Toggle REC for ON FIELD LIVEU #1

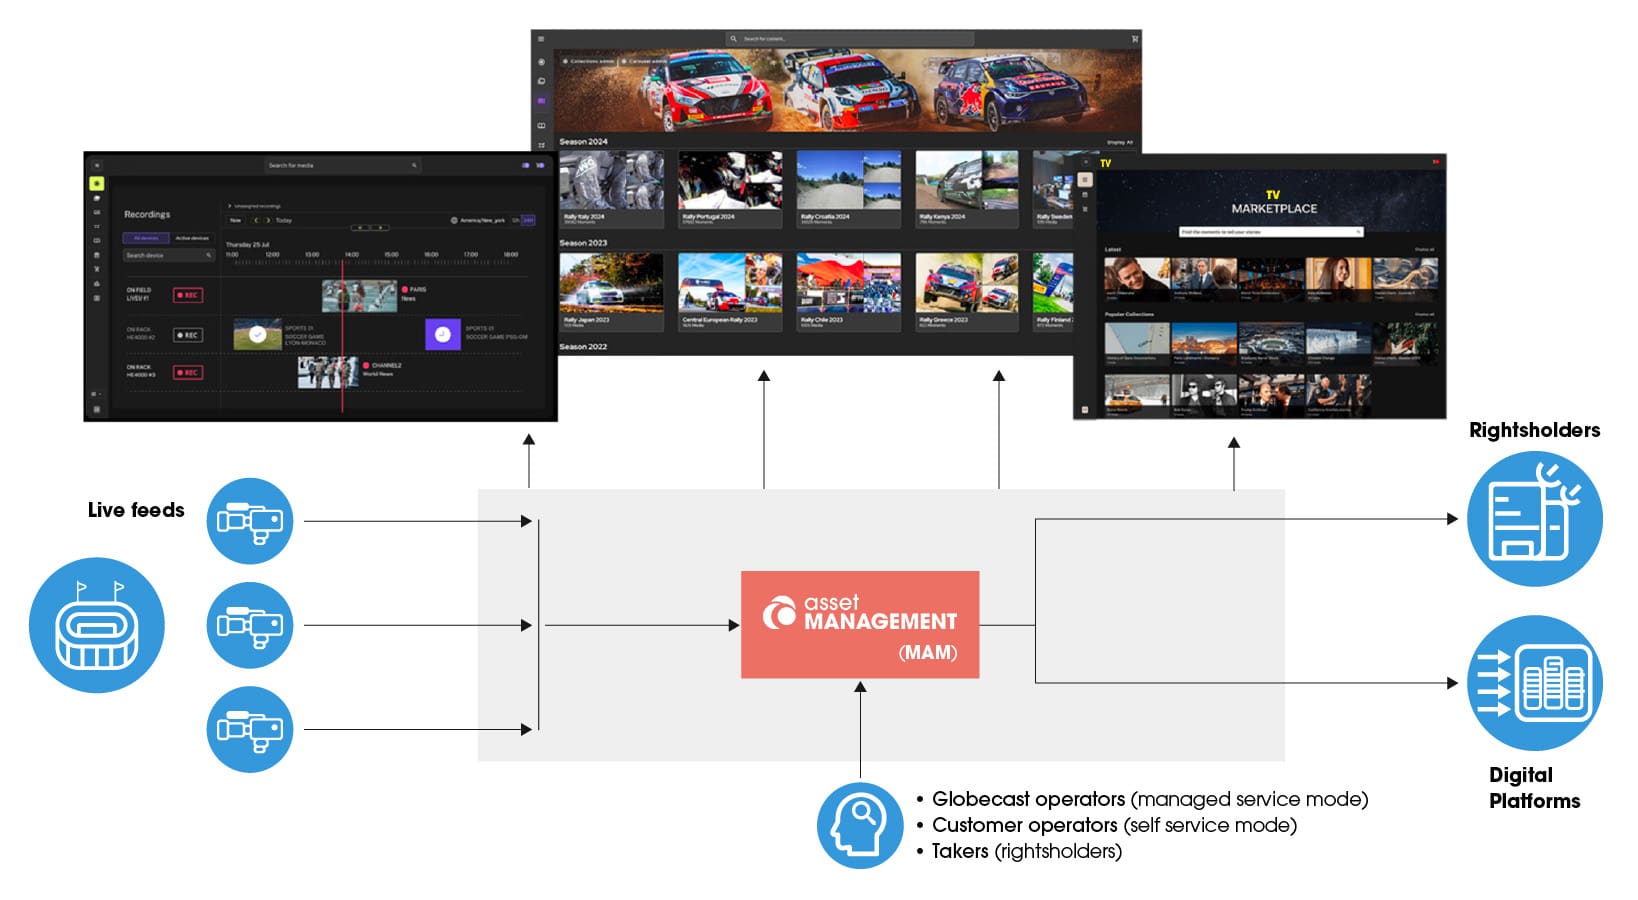point(188,295)
